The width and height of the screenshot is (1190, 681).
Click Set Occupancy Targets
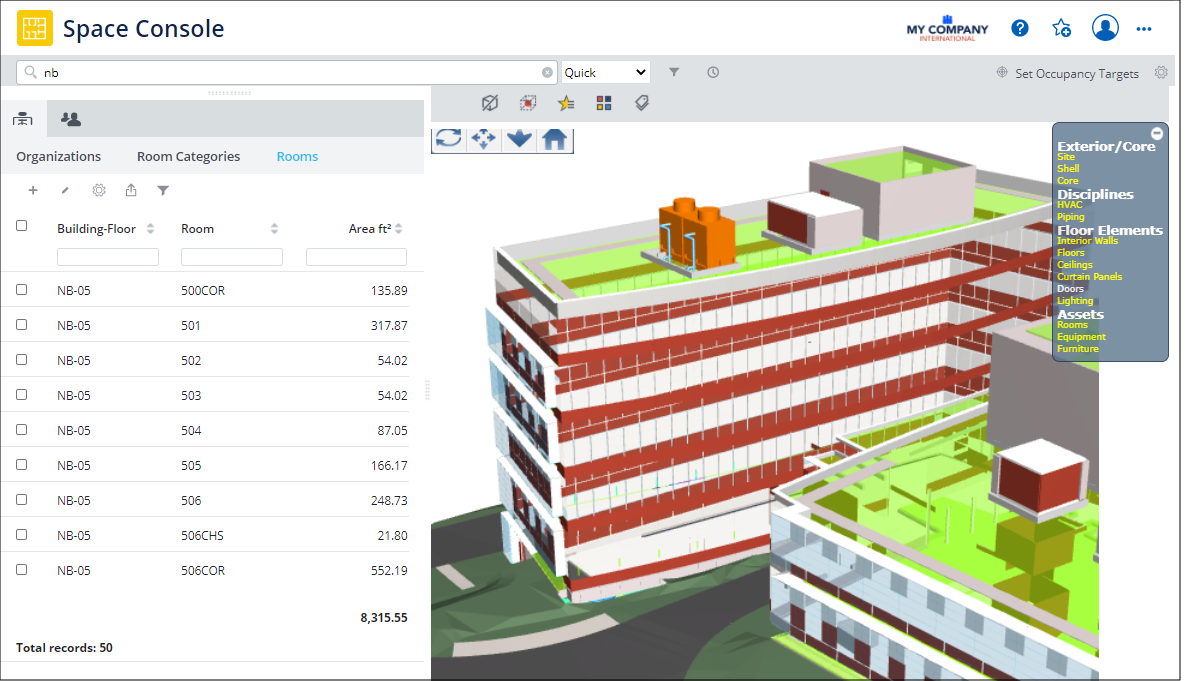click(1076, 73)
